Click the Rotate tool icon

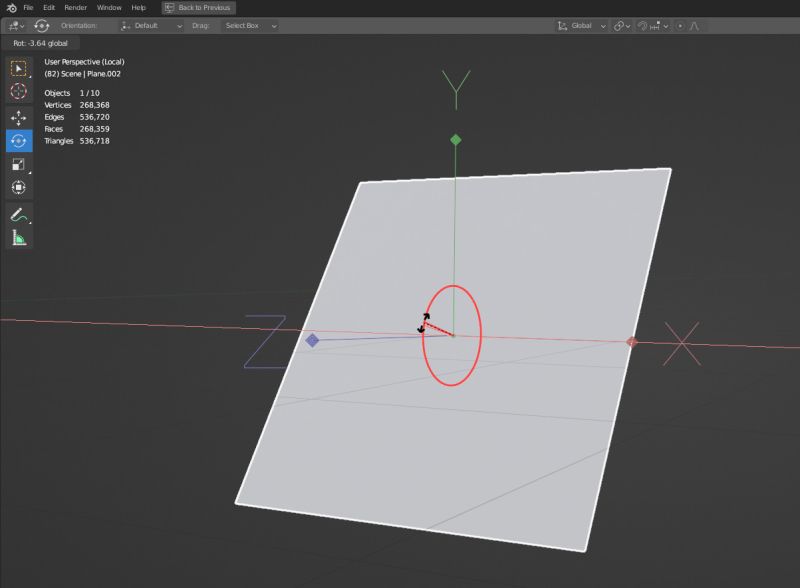tap(17, 139)
